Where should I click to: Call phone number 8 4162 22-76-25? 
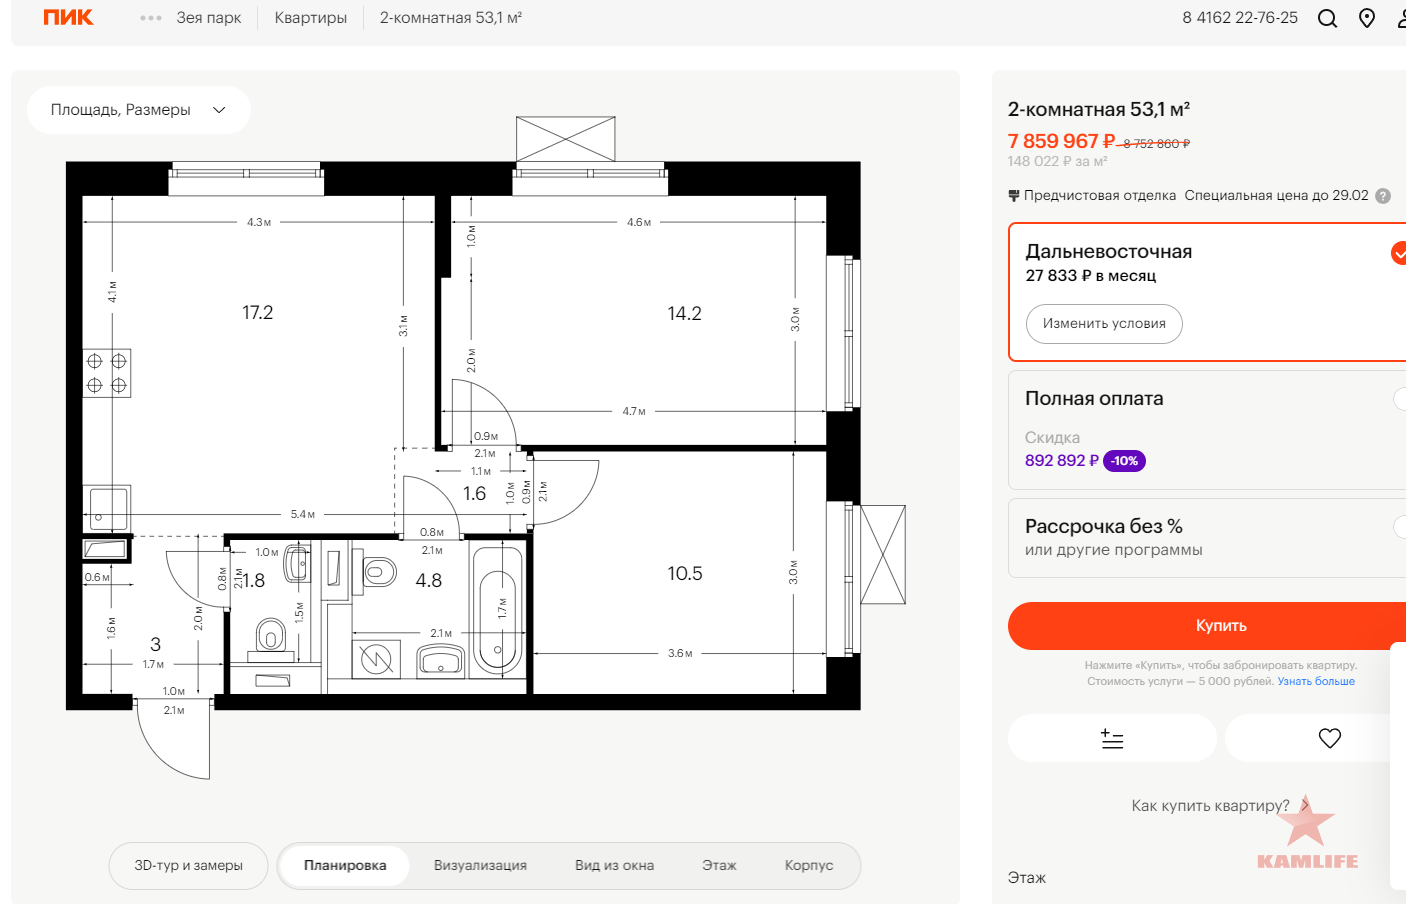point(1240,18)
